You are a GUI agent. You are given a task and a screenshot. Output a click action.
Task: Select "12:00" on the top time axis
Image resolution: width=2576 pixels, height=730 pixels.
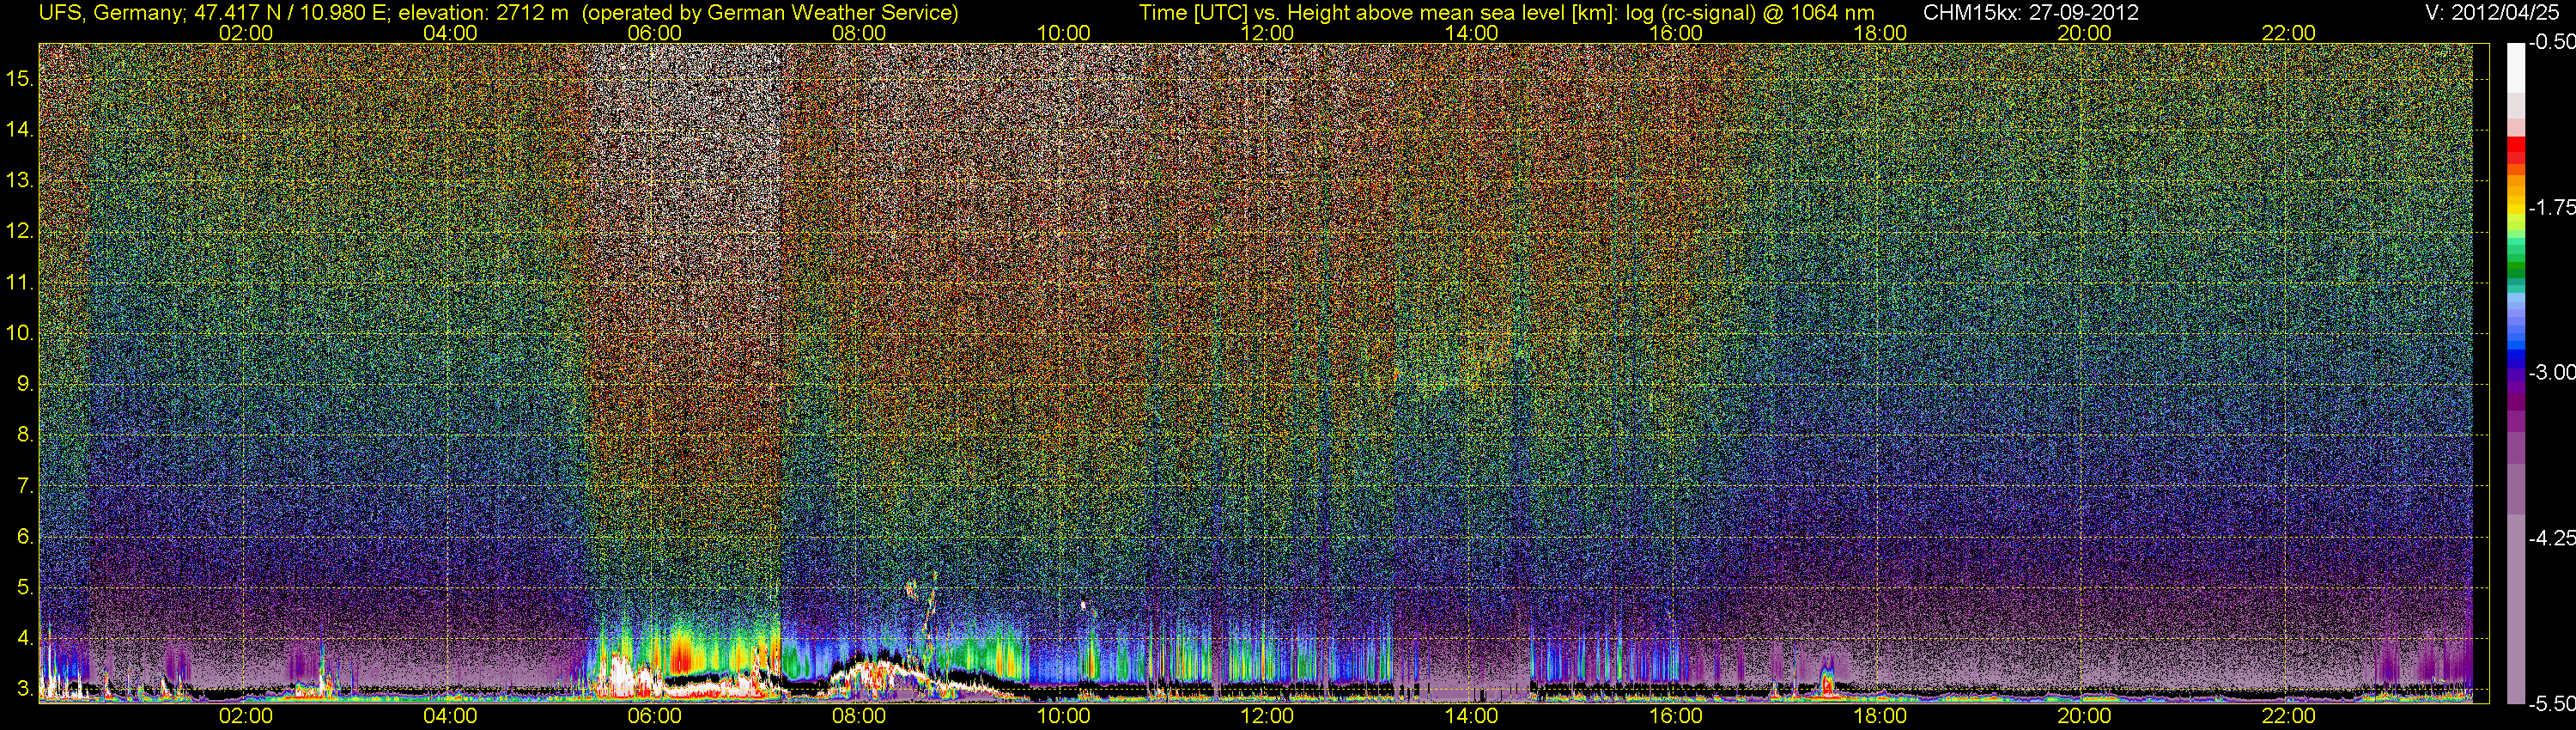click(x=1267, y=33)
